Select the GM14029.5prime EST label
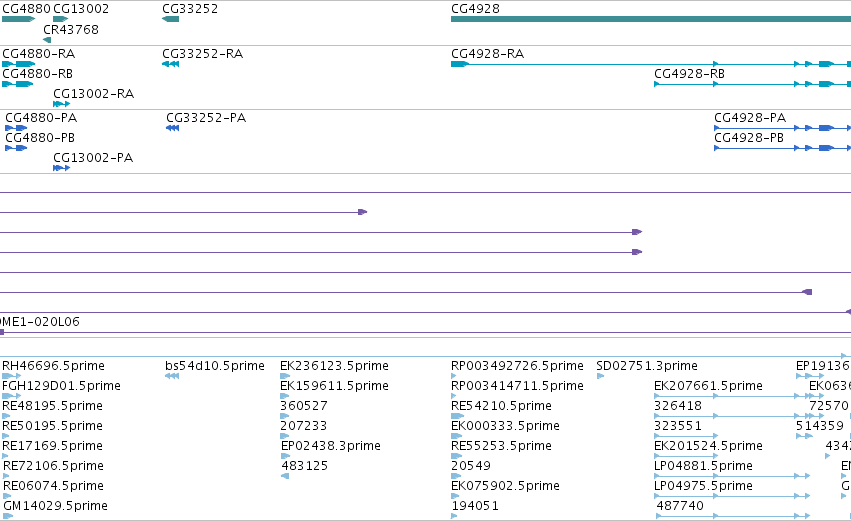851x521 pixels. tap(55, 505)
